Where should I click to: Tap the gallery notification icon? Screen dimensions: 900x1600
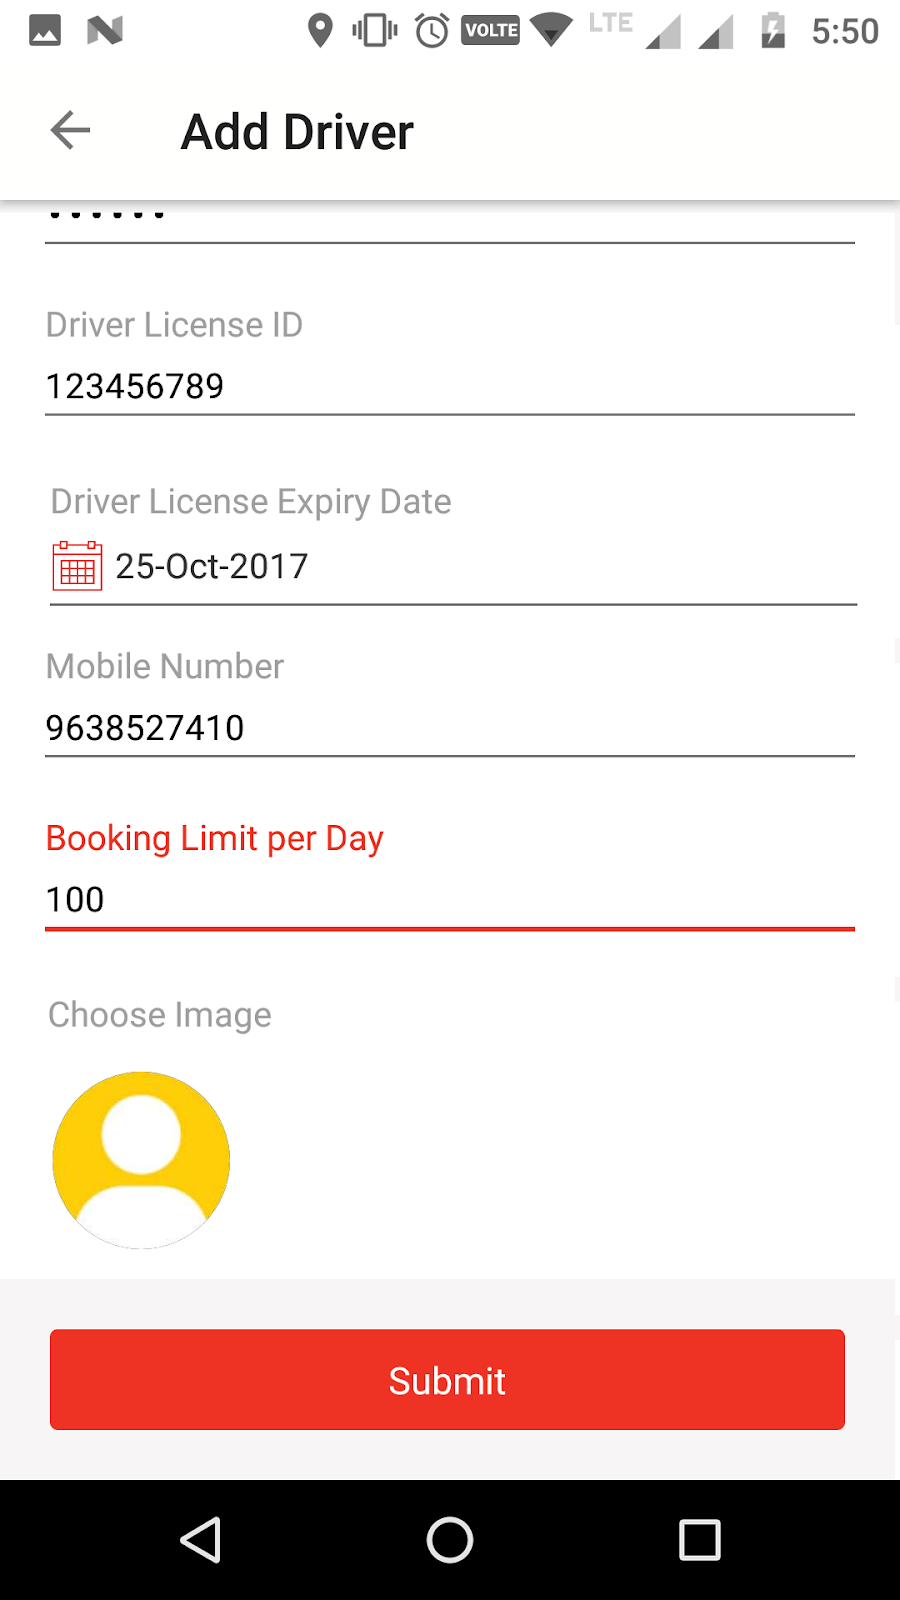pos(45,30)
